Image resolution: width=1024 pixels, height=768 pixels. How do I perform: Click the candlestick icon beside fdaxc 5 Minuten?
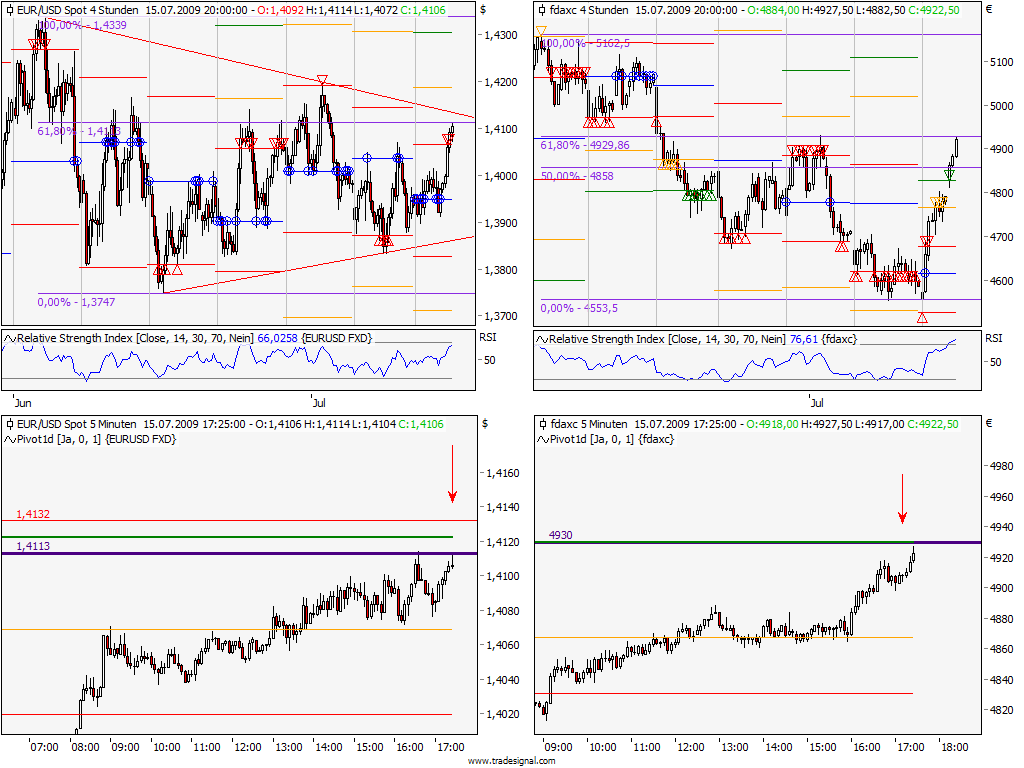(x=542, y=424)
